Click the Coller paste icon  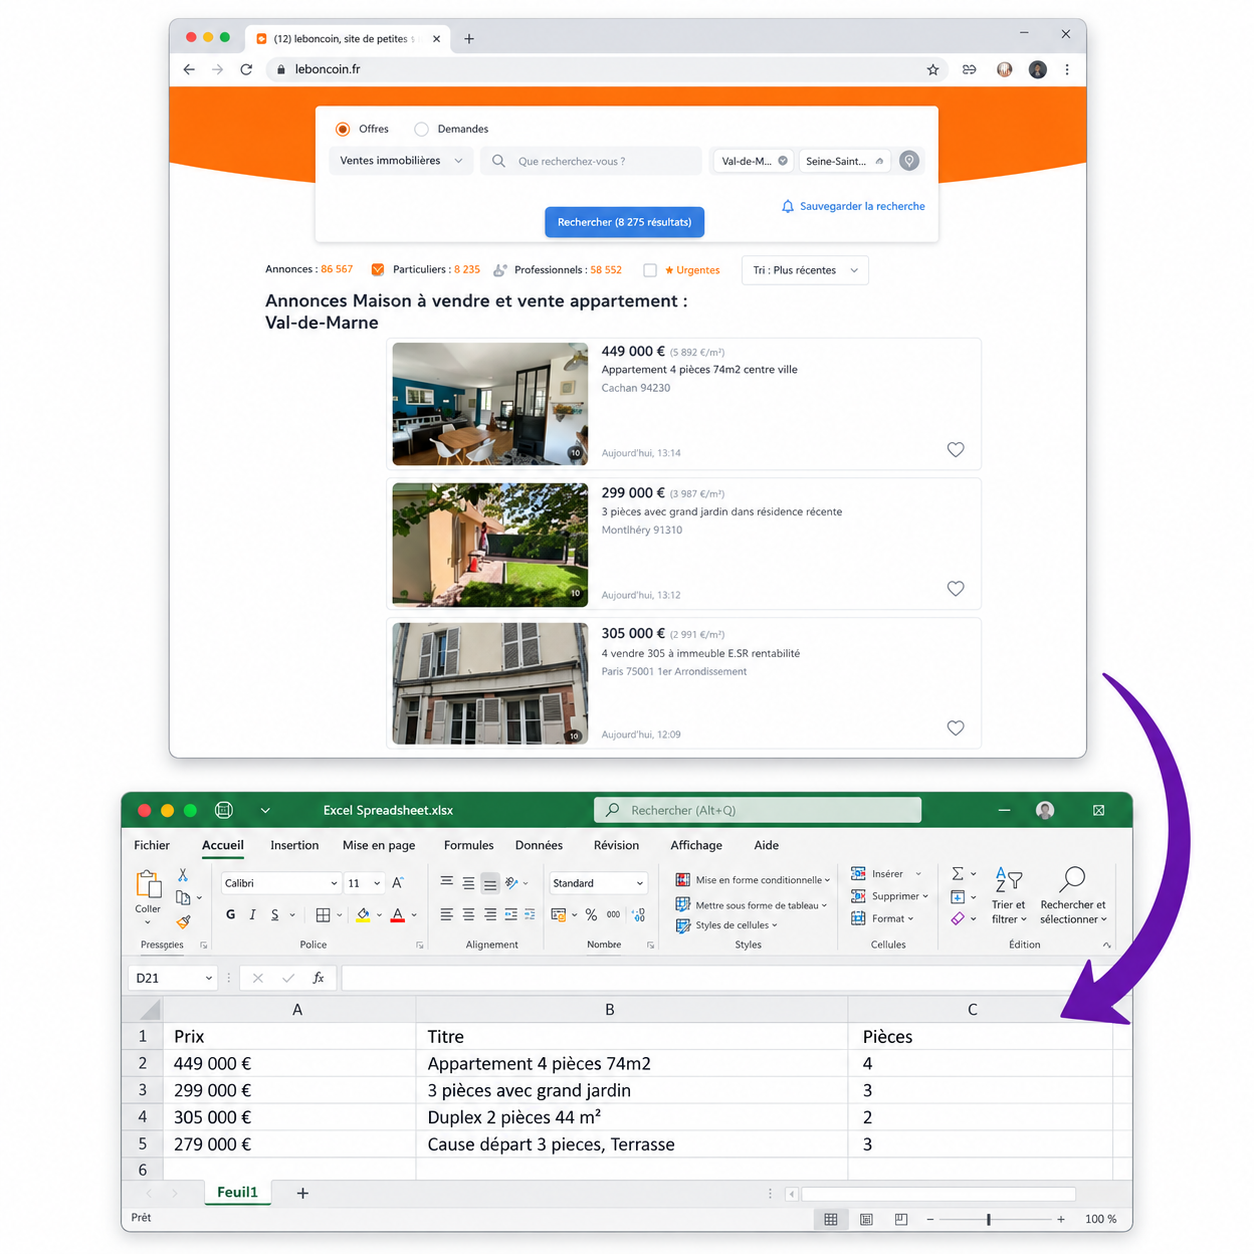click(x=148, y=884)
